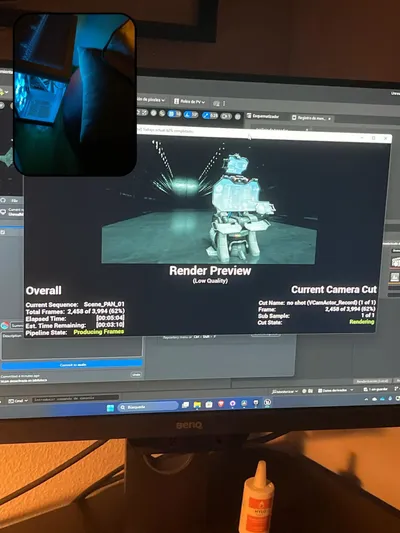Open the Unreal Engine taskbar icon
Image resolution: width=400 pixels, height=533 pixels.
[x=267, y=402]
